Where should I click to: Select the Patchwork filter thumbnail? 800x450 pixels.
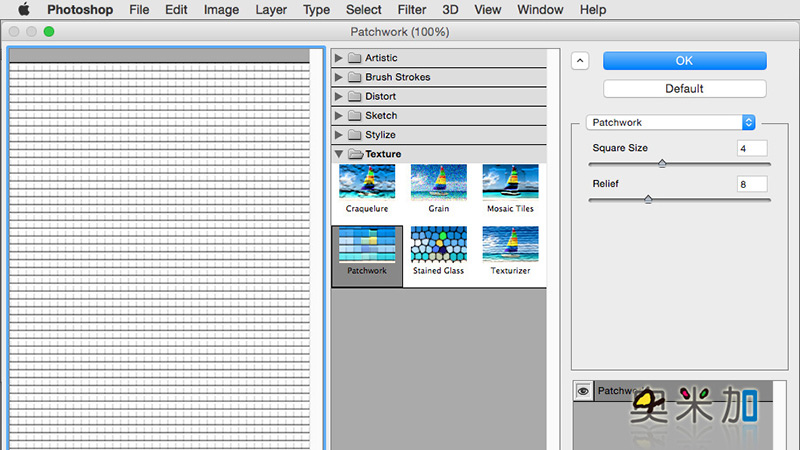367,245
